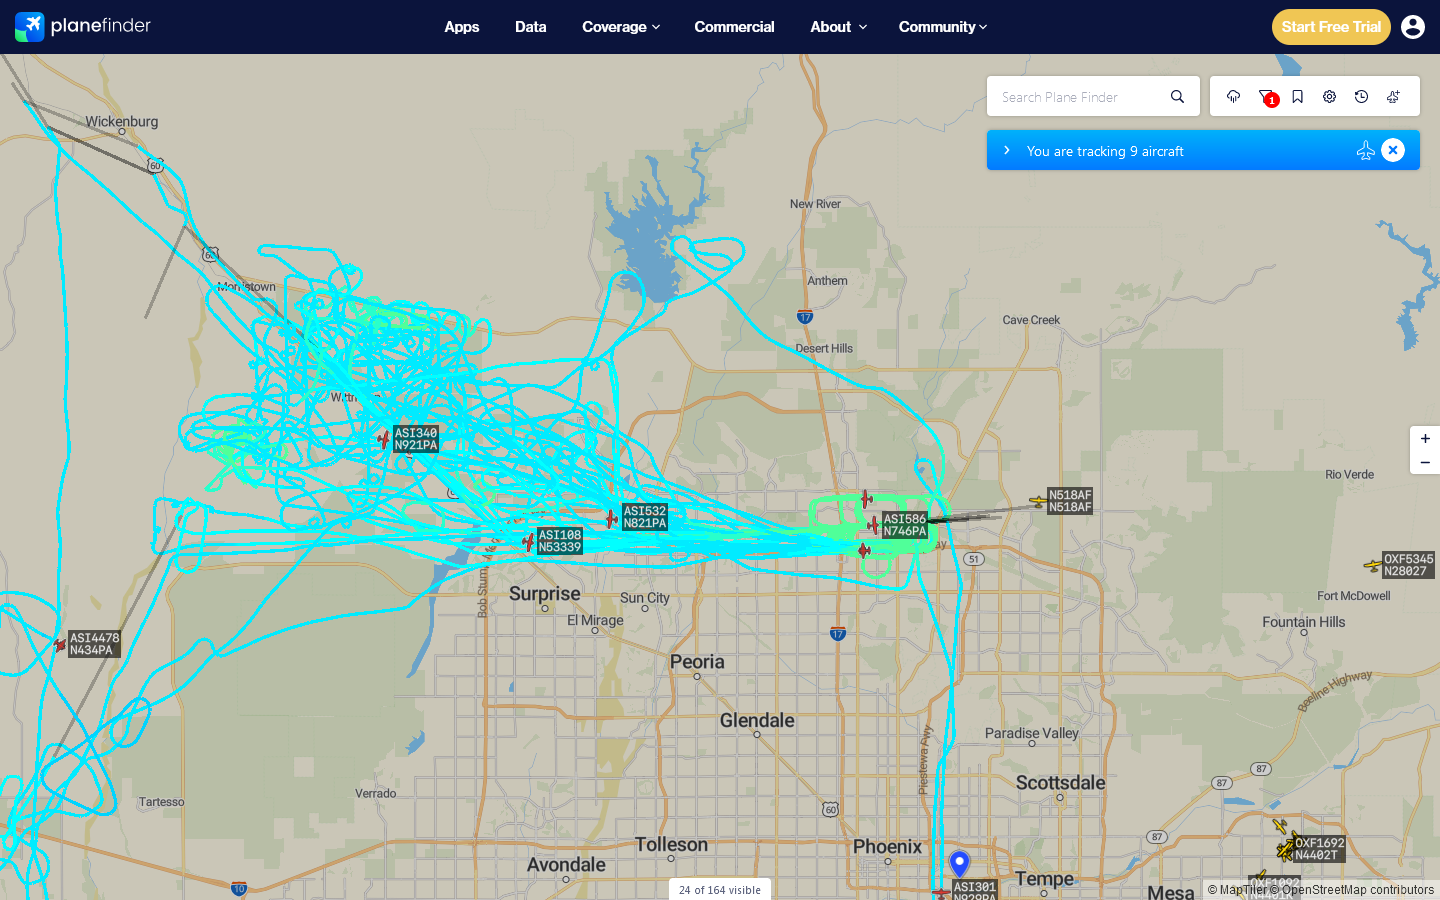Click the Plane Finder logo

pyautogui.click(x=83, y=27)
